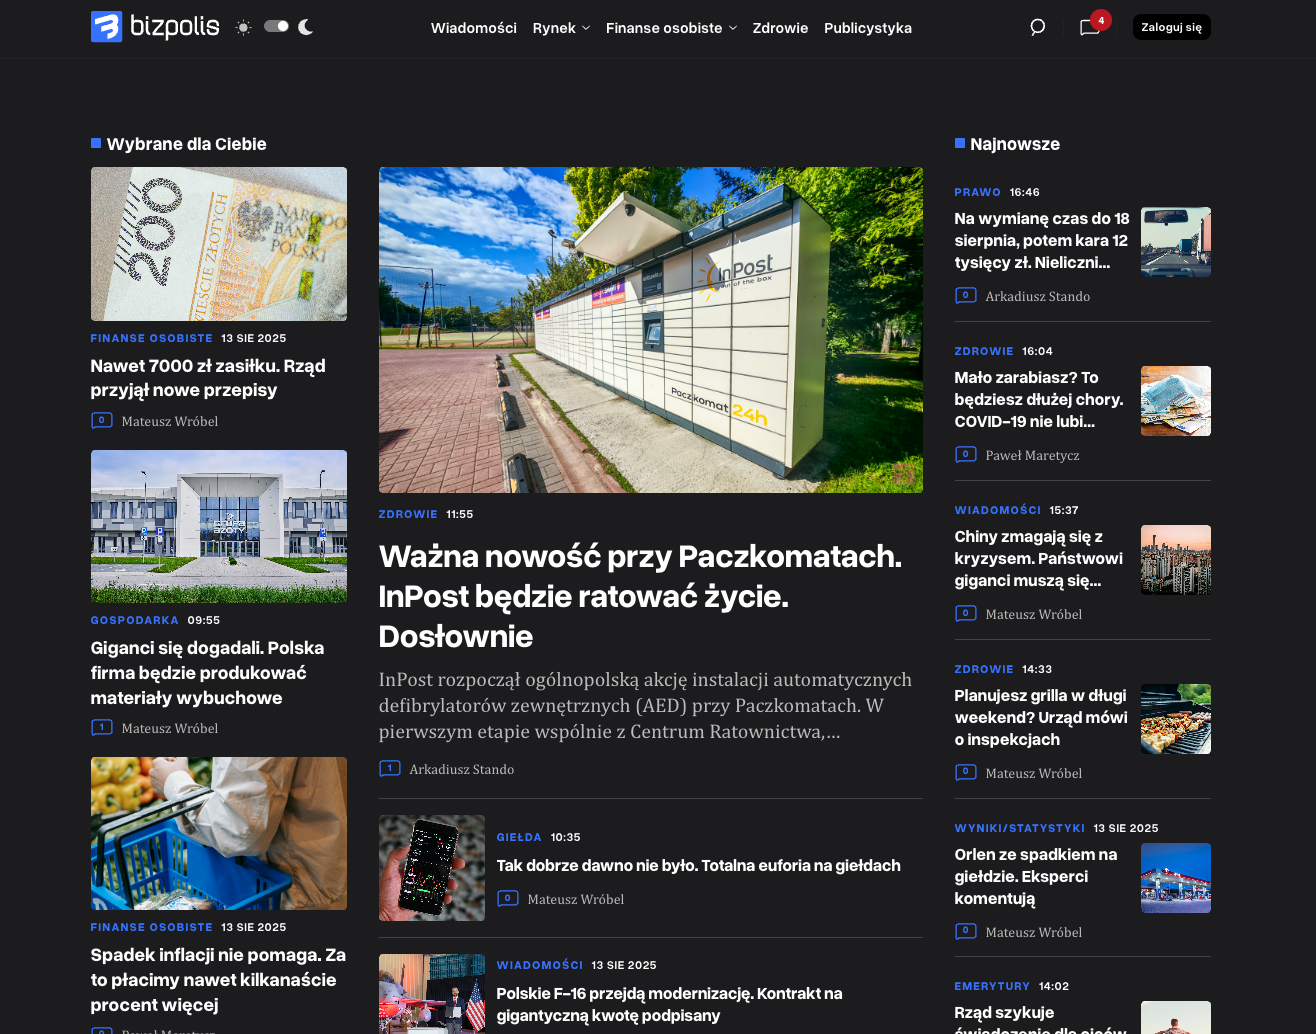This screenshot has height=1034, width=1316.
Task: Open the Publicystyka menu item
Action: 868,28
